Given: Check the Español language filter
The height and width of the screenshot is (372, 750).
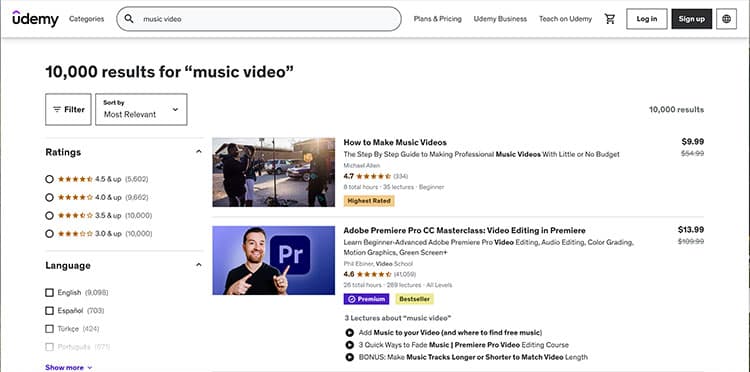Looking at the screenshot, I should tap(49, 311).
